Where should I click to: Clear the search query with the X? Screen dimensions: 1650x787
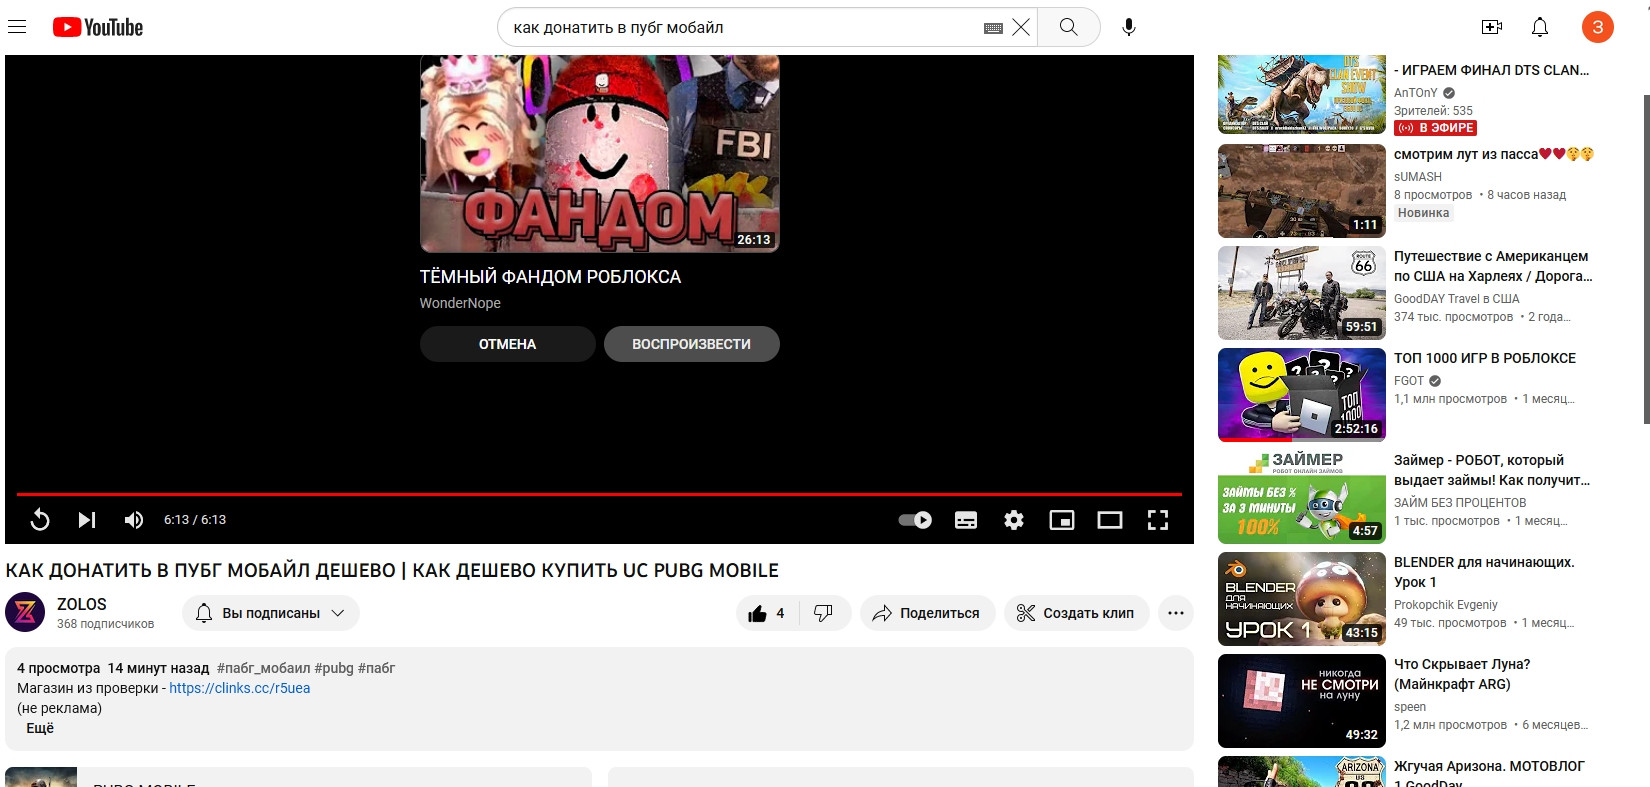pos(1021,27)
